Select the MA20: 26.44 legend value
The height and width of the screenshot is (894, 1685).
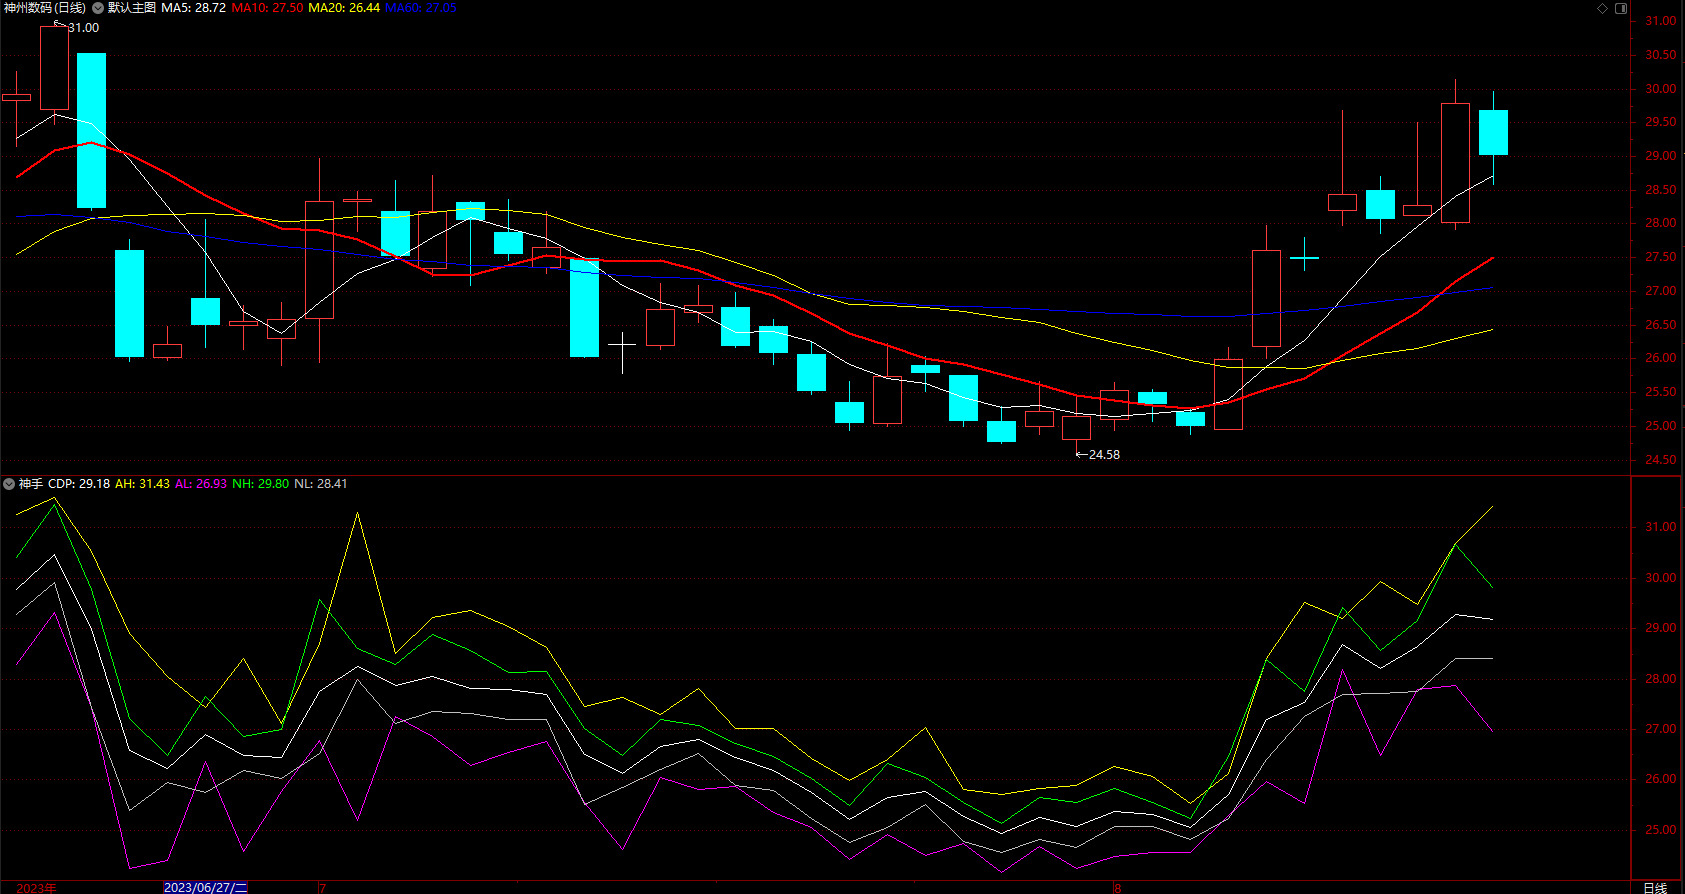[x=344, y=8]
